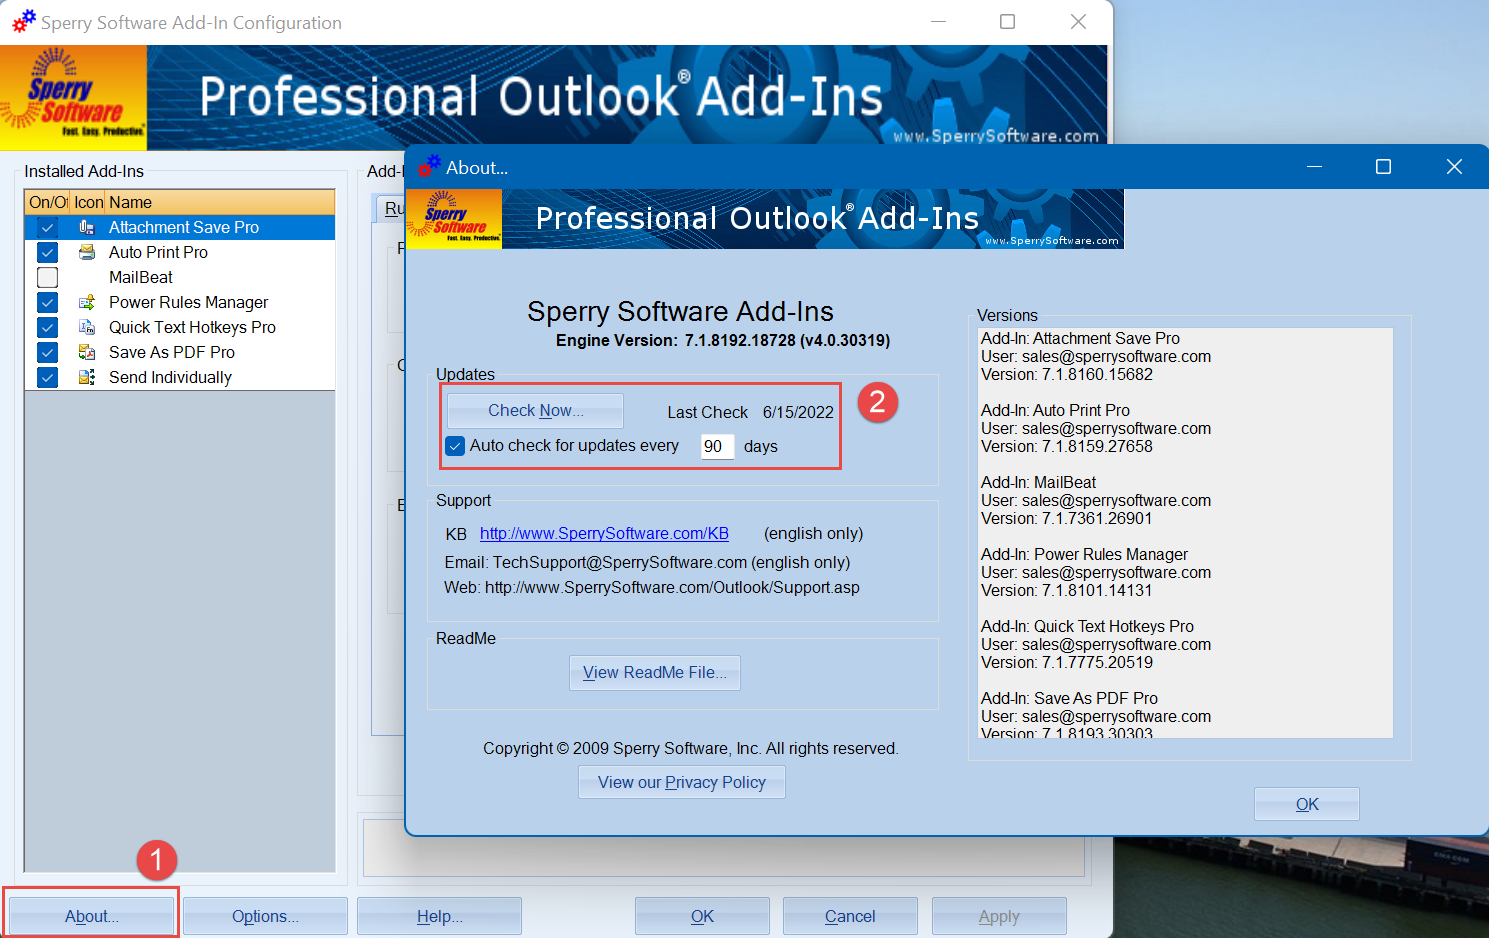
Task: Click the update interval days field
Action: pyautogui.click(x=717, y=446)
